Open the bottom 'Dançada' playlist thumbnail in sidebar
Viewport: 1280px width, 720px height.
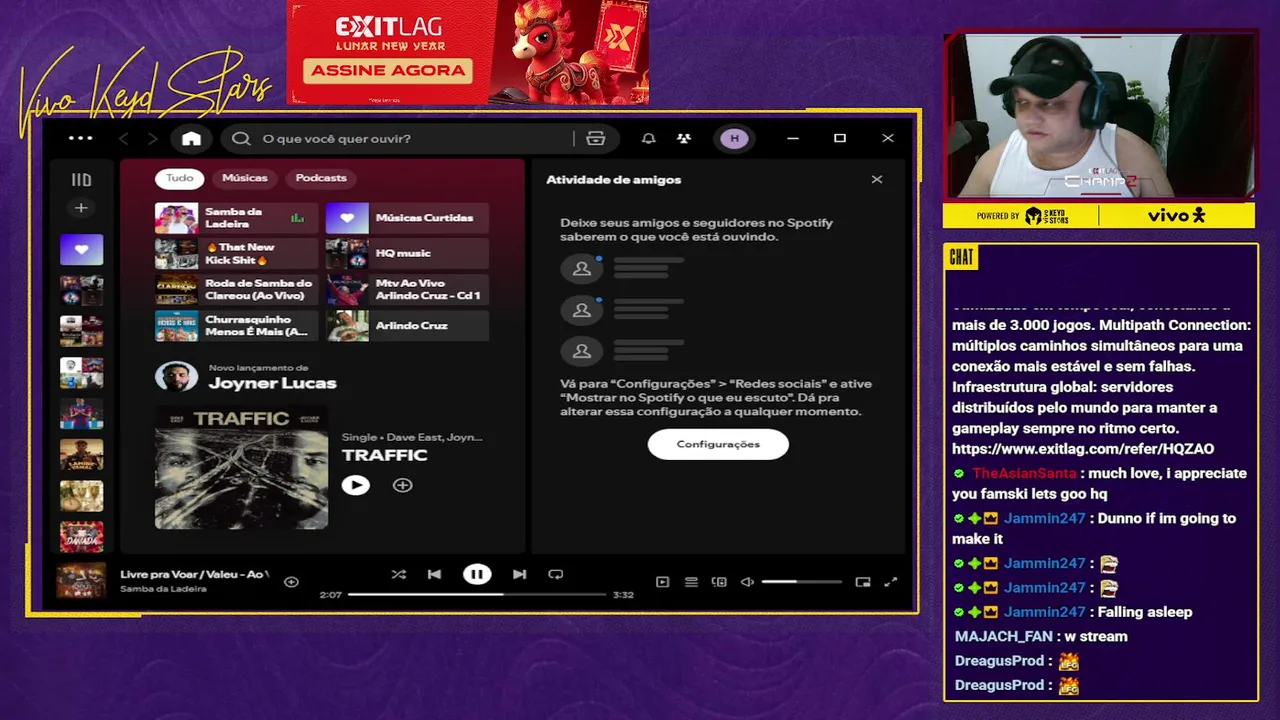tap(81, 537)
